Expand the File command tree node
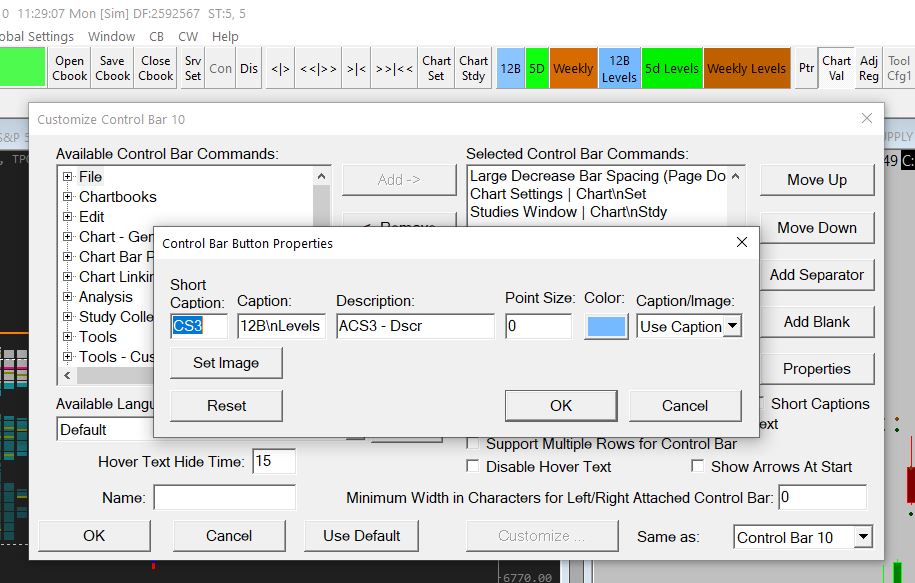 coord(68,176)
